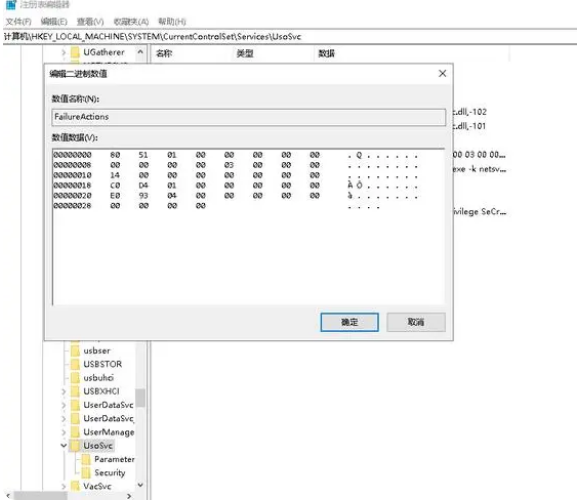Expand the UserManager tree node
Screen dimensions: 577x503
tap(63, 432)
